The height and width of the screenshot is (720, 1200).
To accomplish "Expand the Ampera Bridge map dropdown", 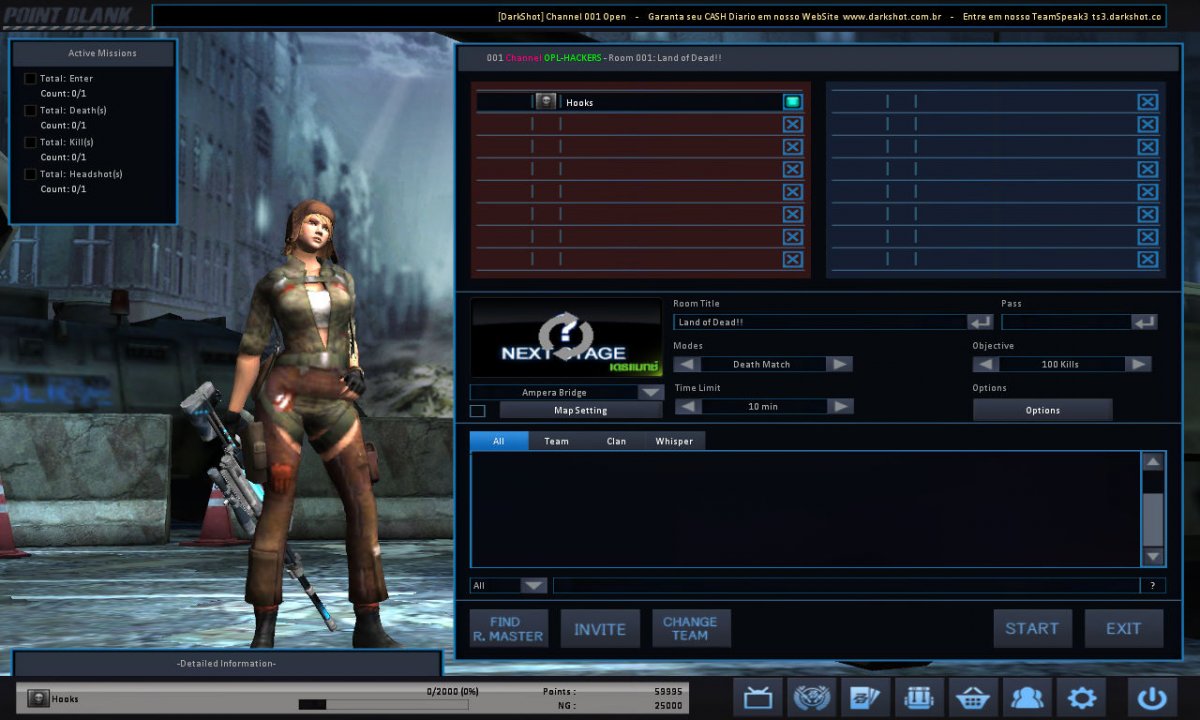I will click(650, 393).
